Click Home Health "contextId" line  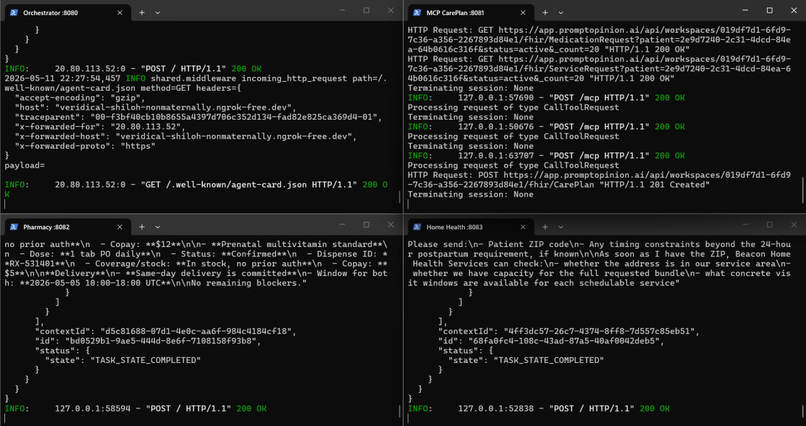pyautogui.click(x=568, y=331)
